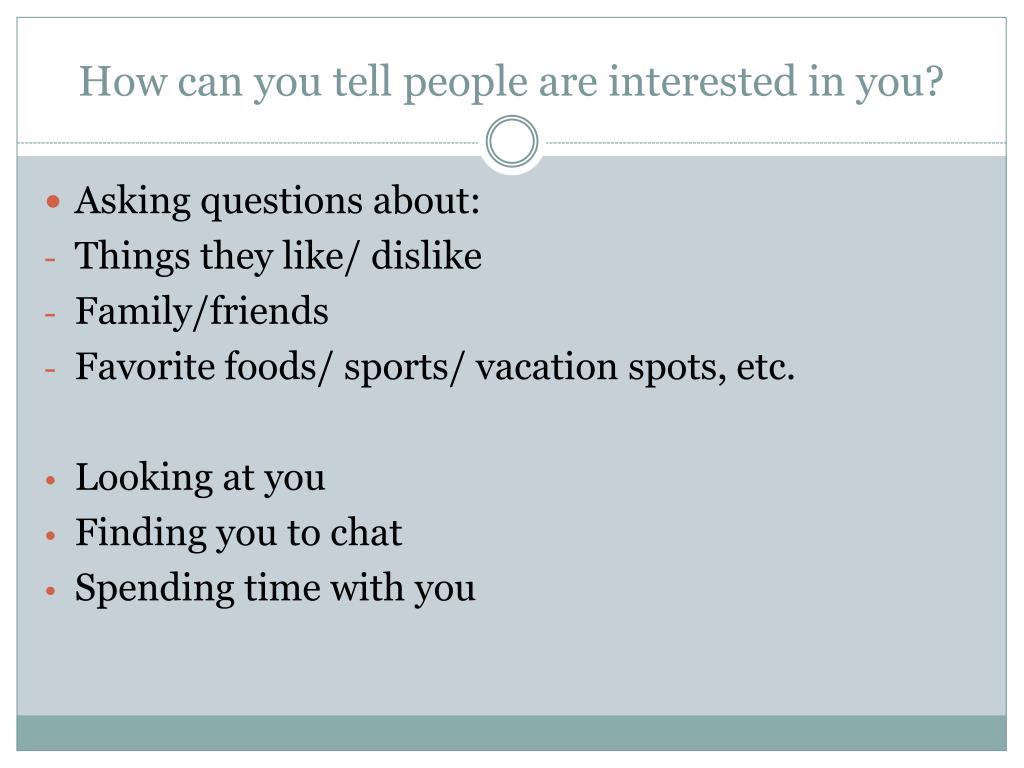Select the 'Looking at you' bullet

[x=200, y=478]
